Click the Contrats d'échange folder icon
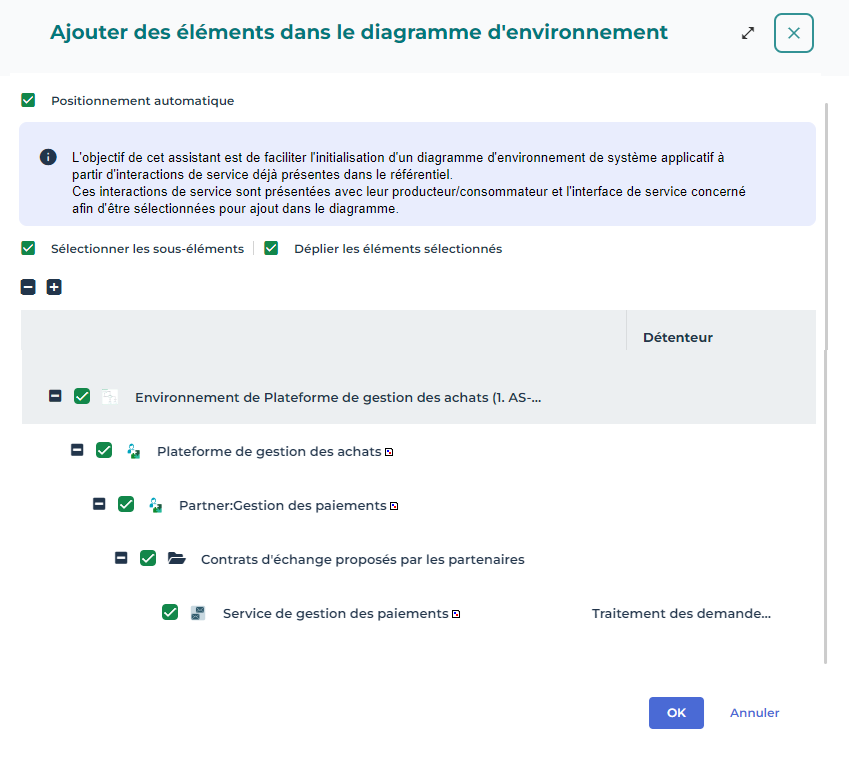Viewport: 849px width, 758px height. pyautogui.click(x=176, y=559)
